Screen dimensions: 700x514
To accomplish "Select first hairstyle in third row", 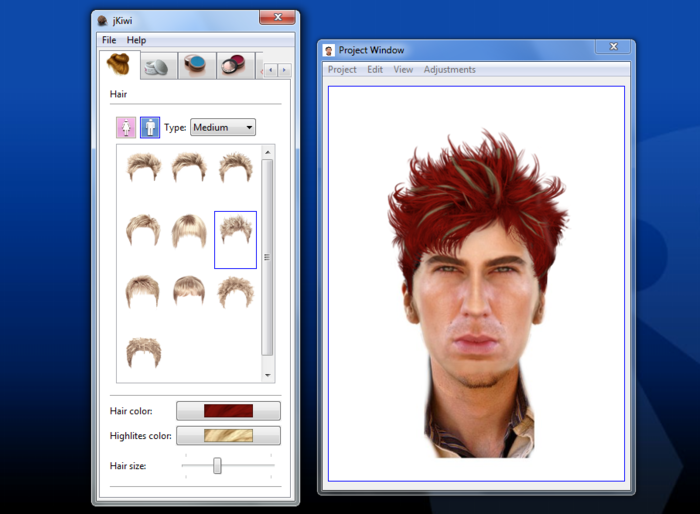I will click(x=143, y=292).
